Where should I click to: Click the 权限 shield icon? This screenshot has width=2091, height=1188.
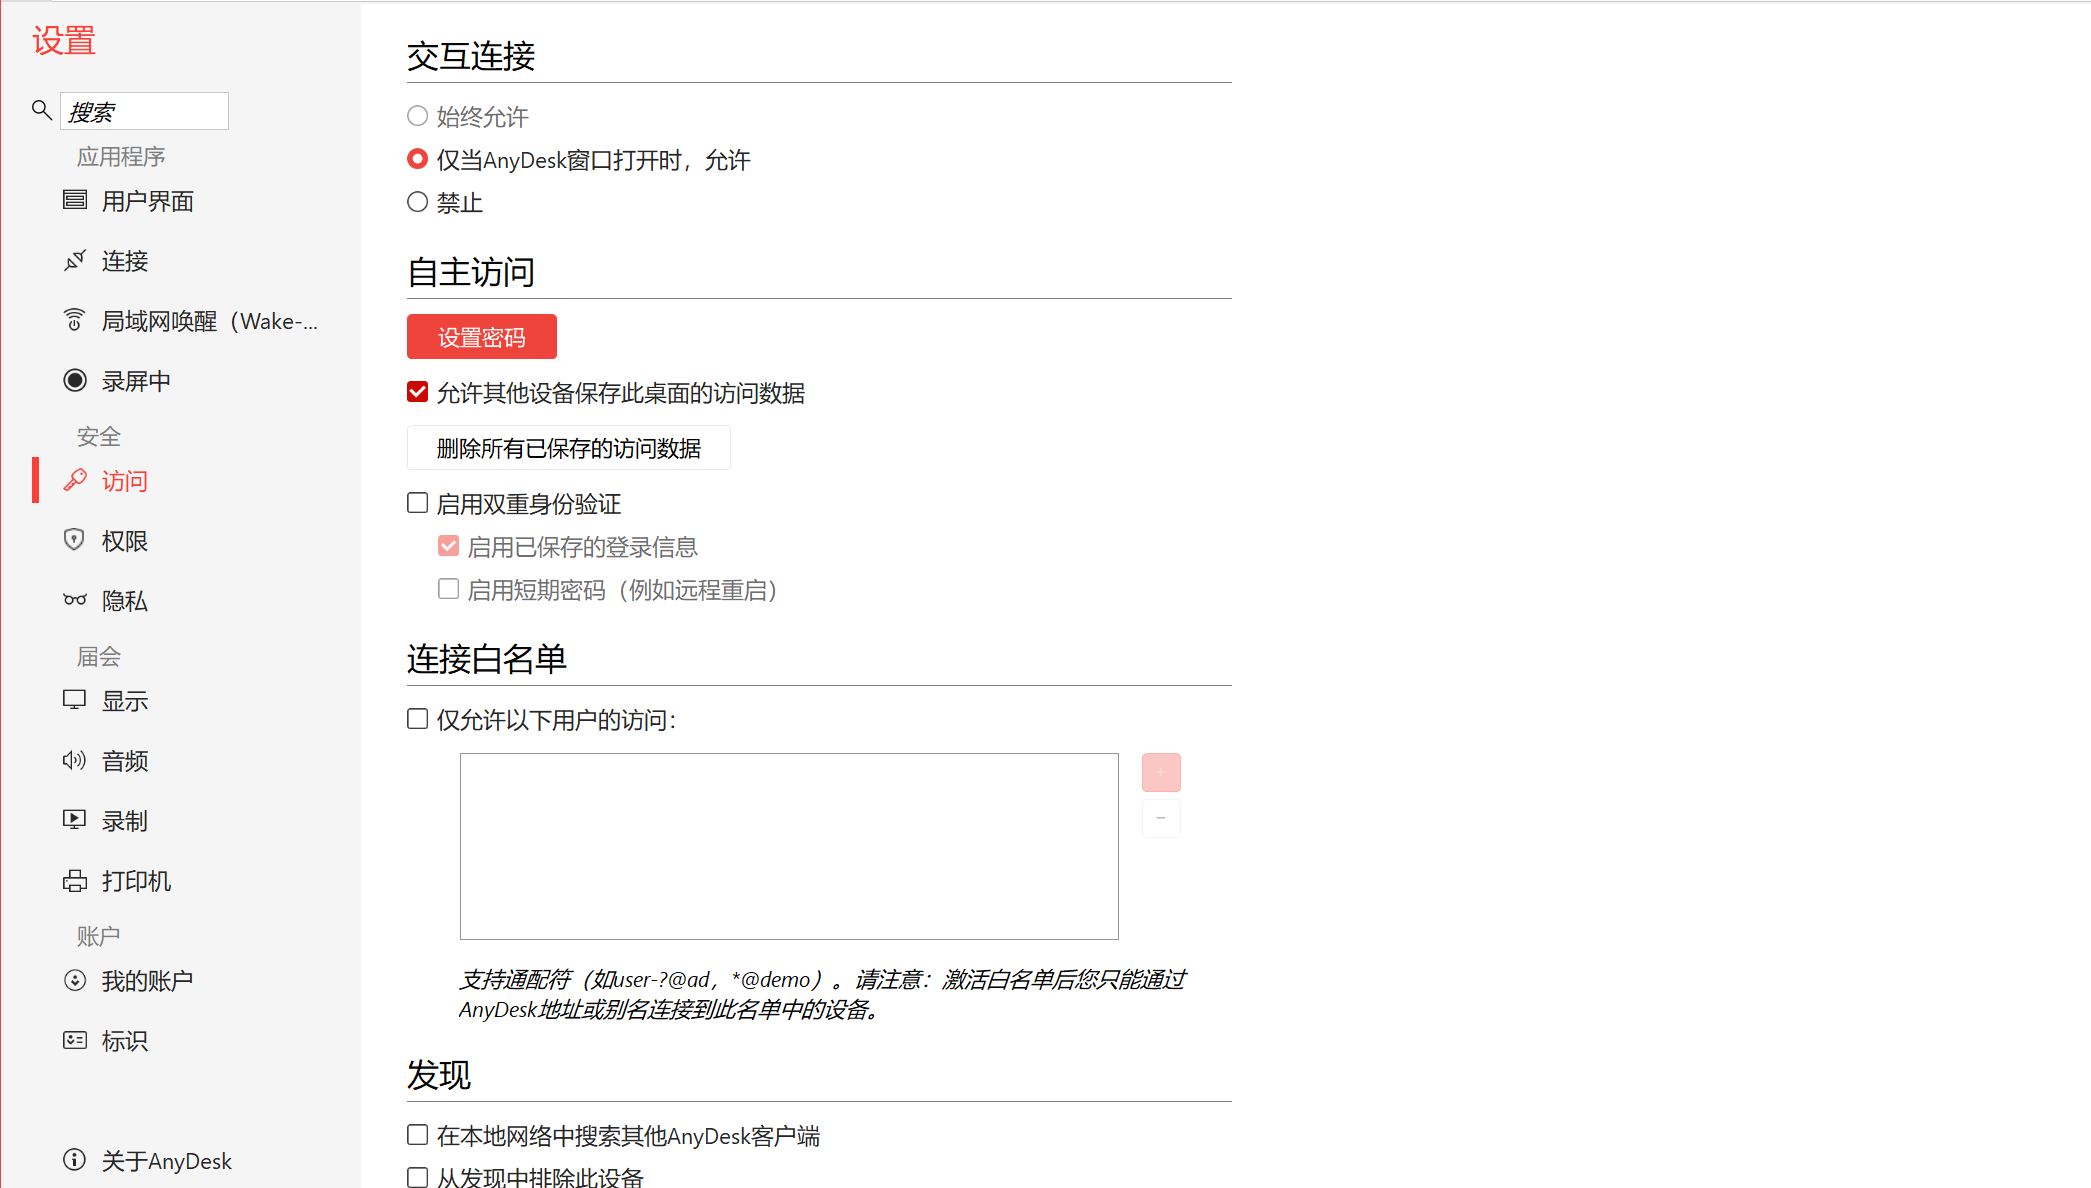75,540
